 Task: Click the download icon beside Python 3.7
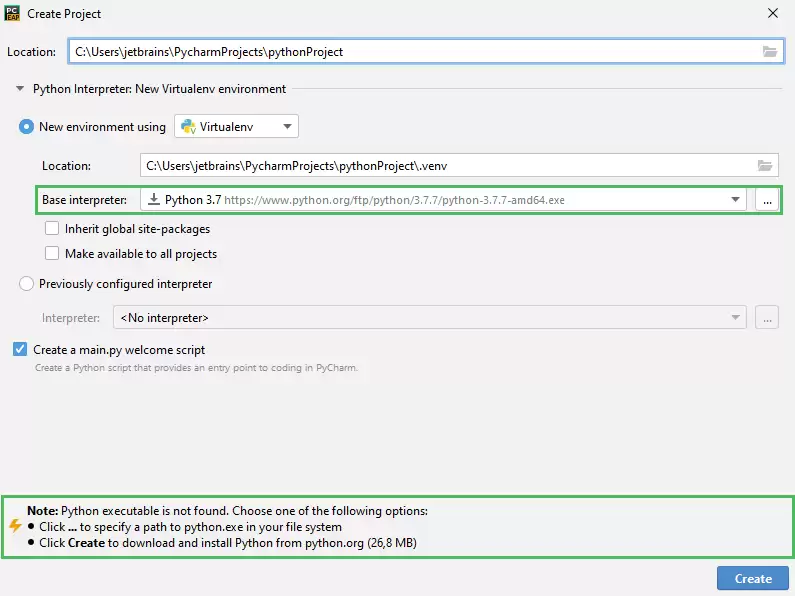(x=154, y=199)
